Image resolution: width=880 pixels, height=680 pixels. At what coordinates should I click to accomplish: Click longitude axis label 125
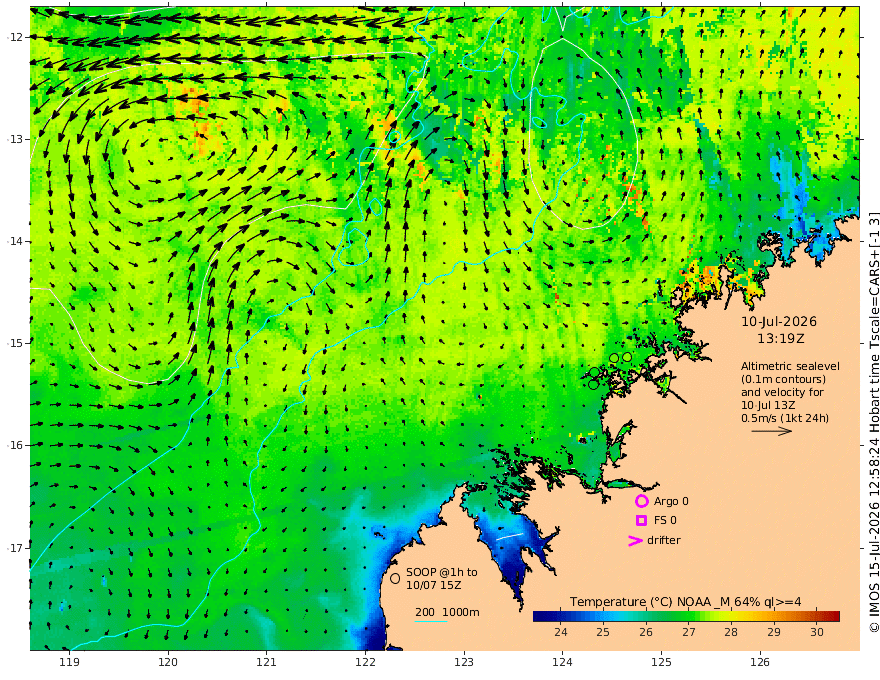(x=661, y=662)
